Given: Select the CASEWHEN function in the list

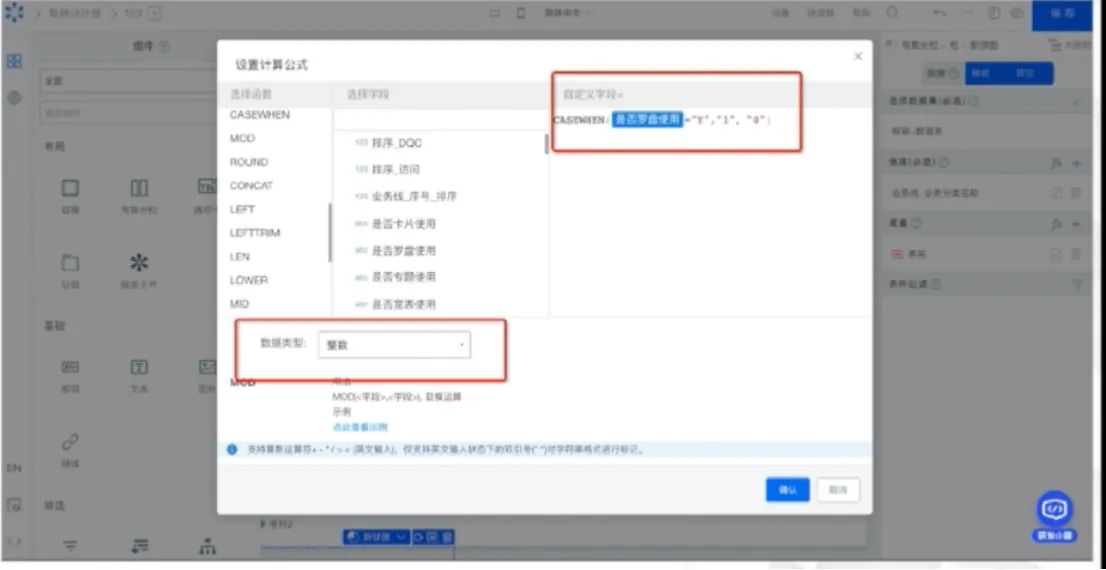Looking at the screenshot, I should tap(260, 114).
